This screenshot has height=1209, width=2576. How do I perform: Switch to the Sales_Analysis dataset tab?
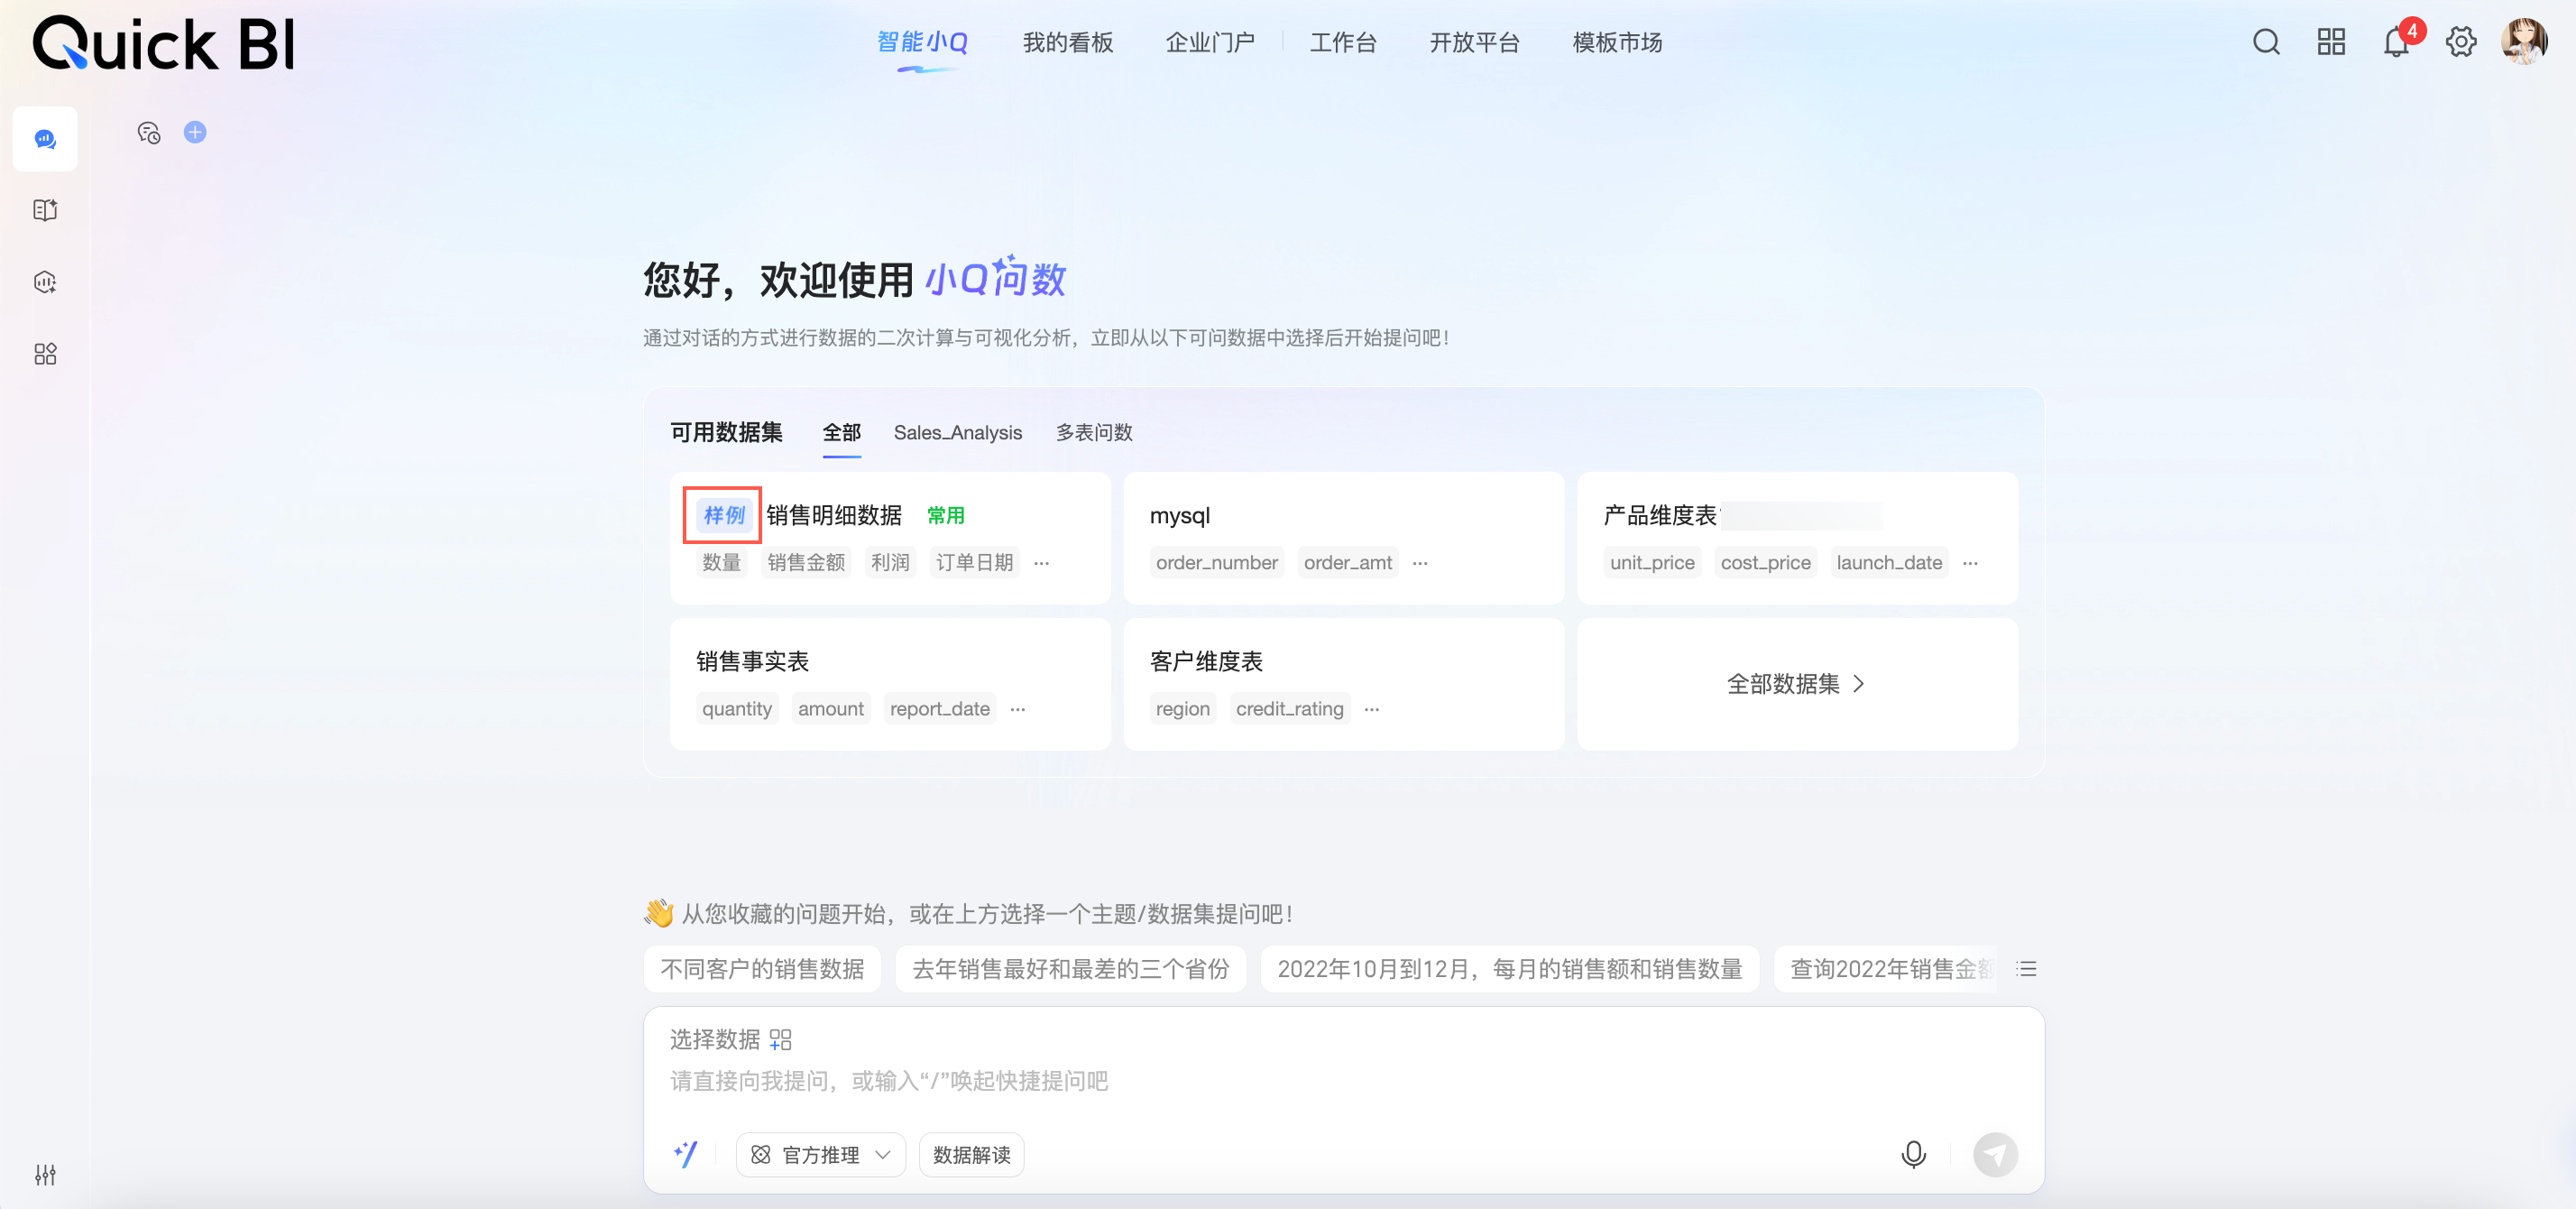point(957,432)
